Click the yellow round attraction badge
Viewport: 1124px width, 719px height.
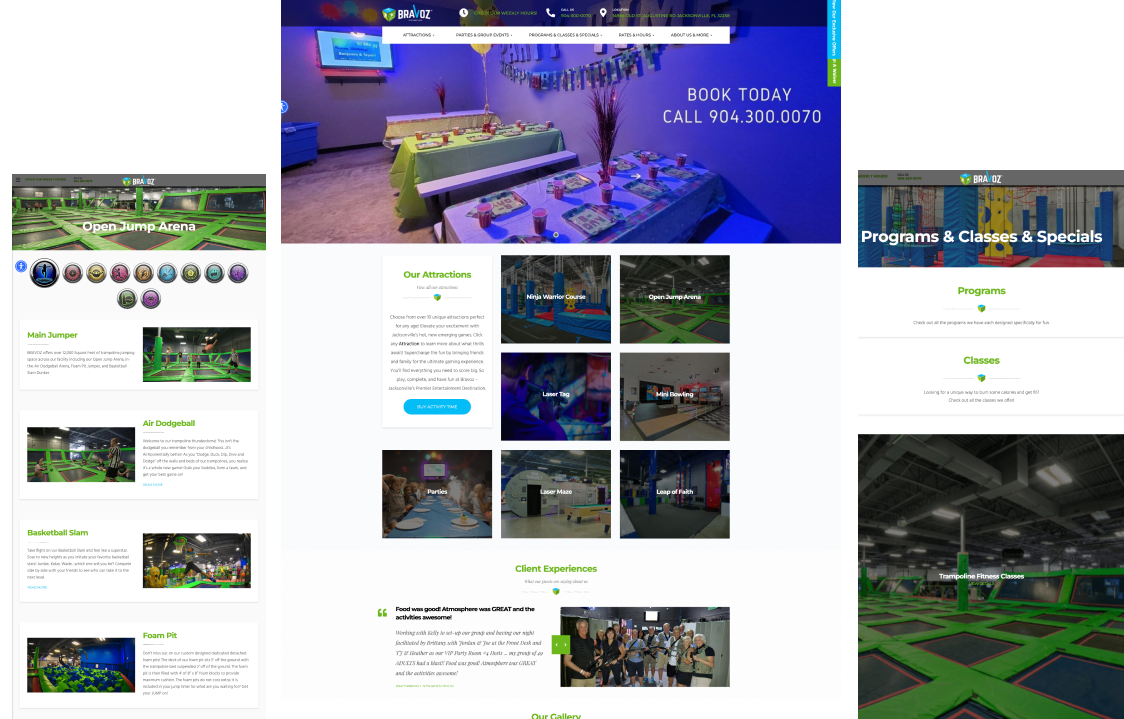(95, 272)
